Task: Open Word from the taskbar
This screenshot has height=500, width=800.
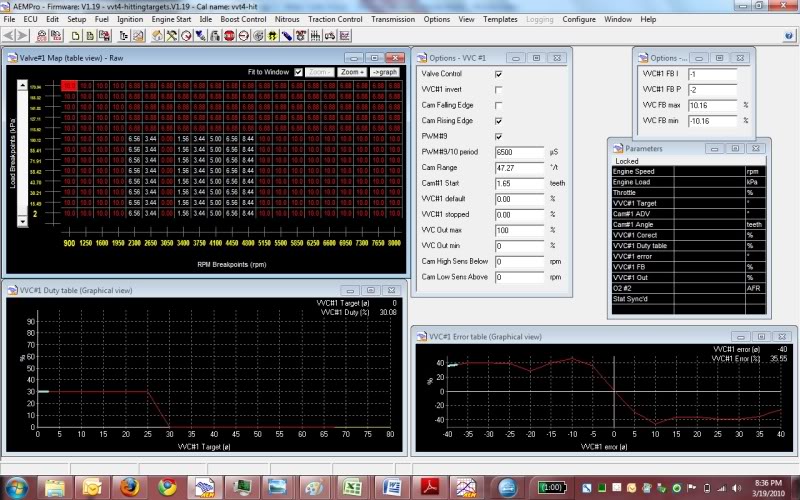Action: coord(391,487)
